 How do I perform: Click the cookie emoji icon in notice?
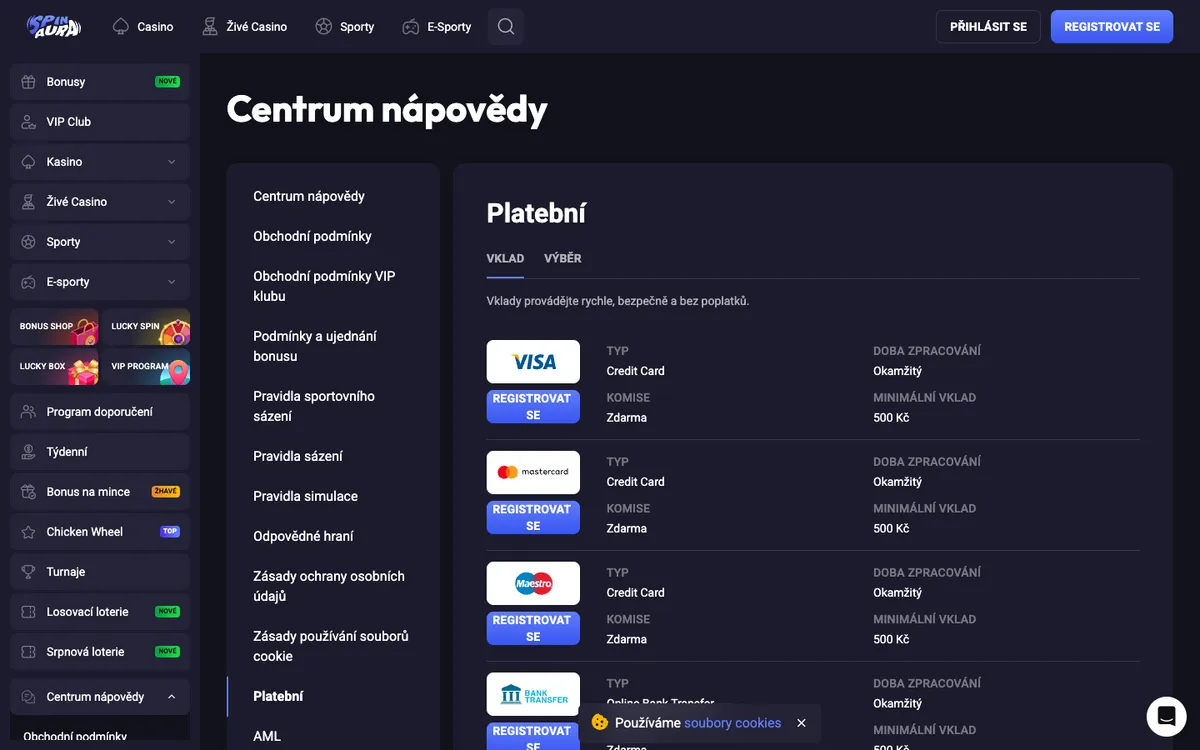coord(600,722)
